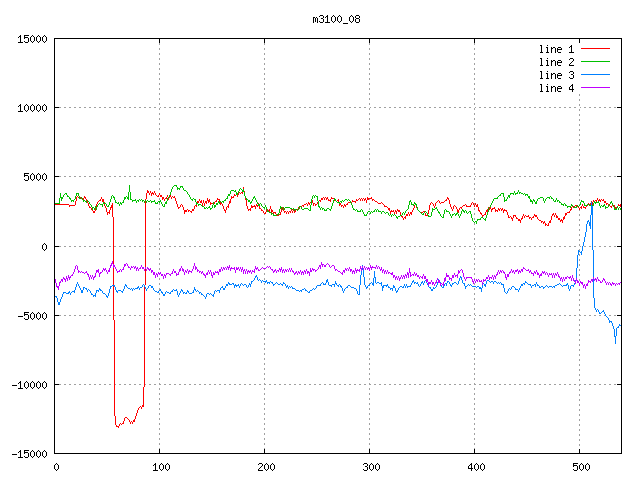Screen dimensions: 640x480
Task: Select the 'line 1' legend label
Action: 556,49
